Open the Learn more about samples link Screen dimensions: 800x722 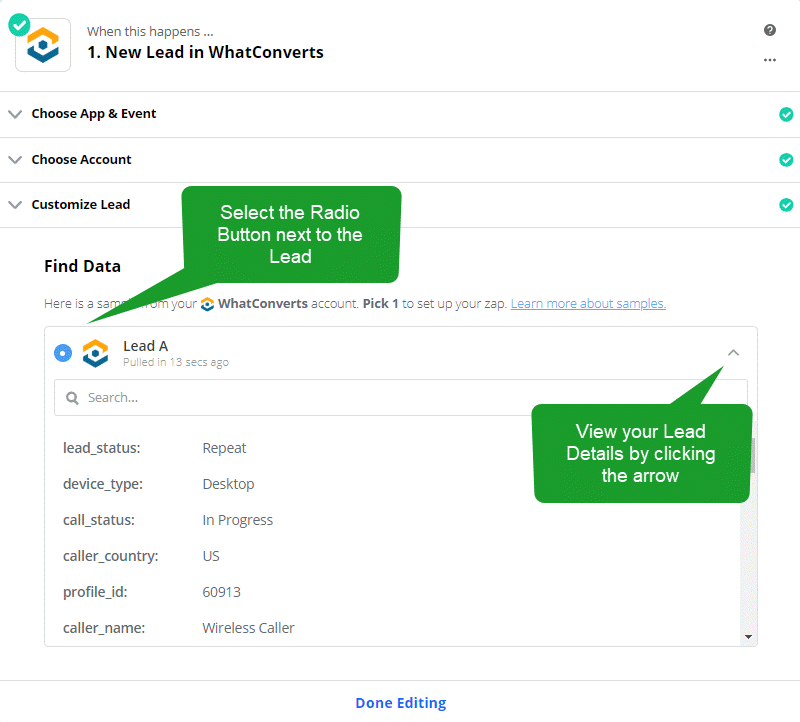588,304
